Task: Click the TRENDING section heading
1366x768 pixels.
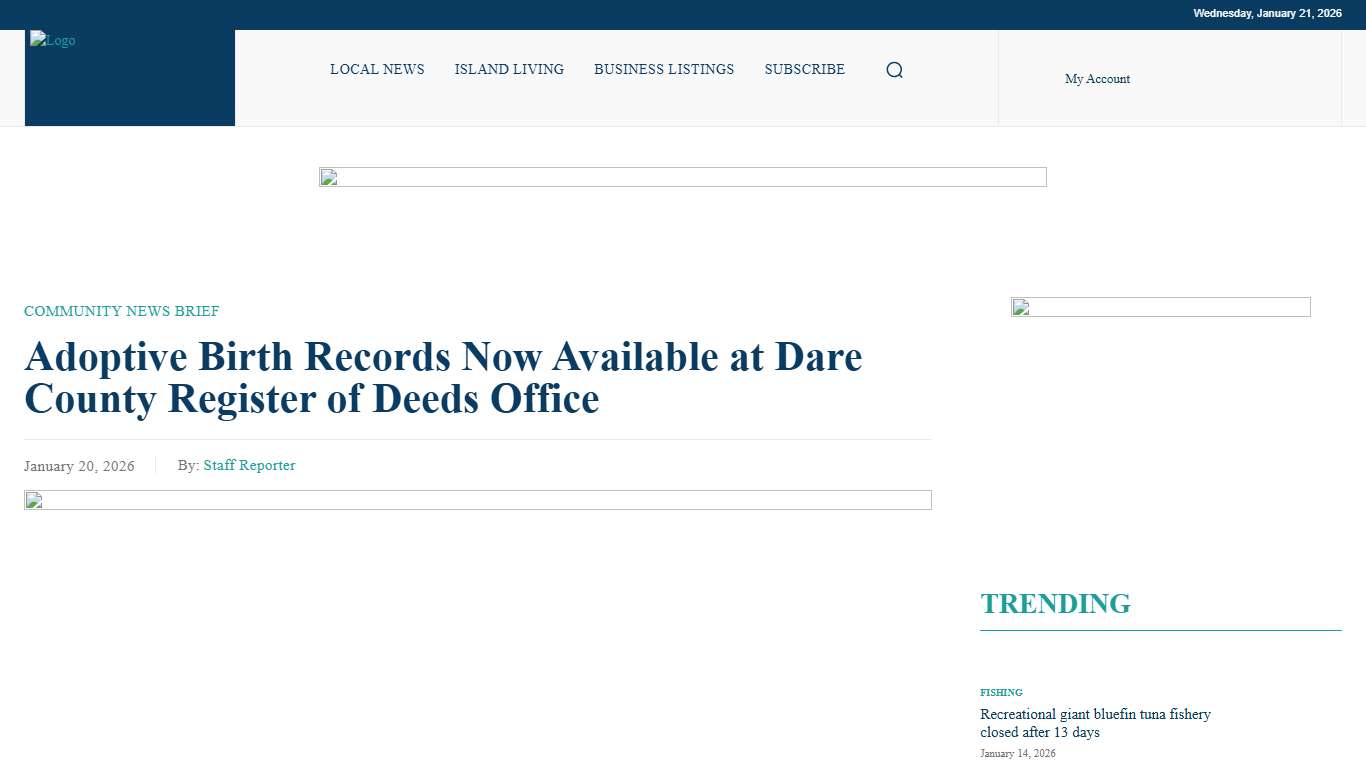Action: 1056,603
